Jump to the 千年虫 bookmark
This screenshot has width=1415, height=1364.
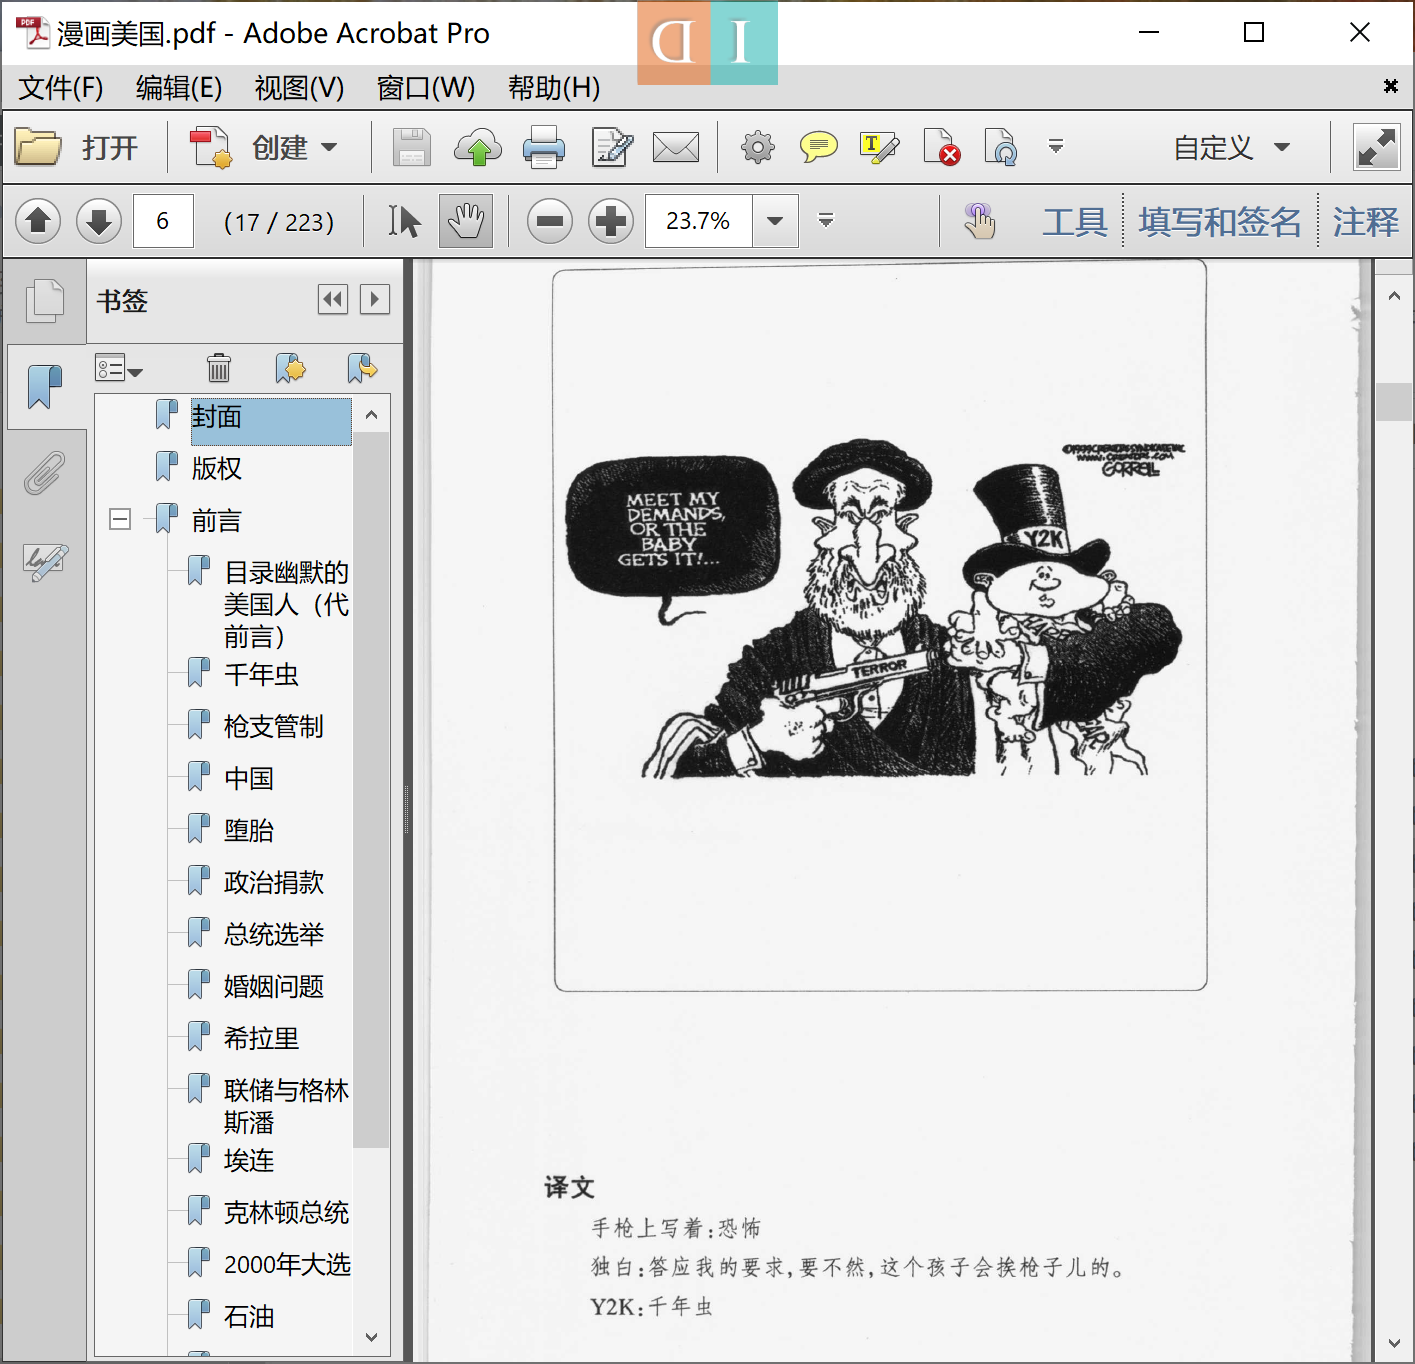point(261,674)
